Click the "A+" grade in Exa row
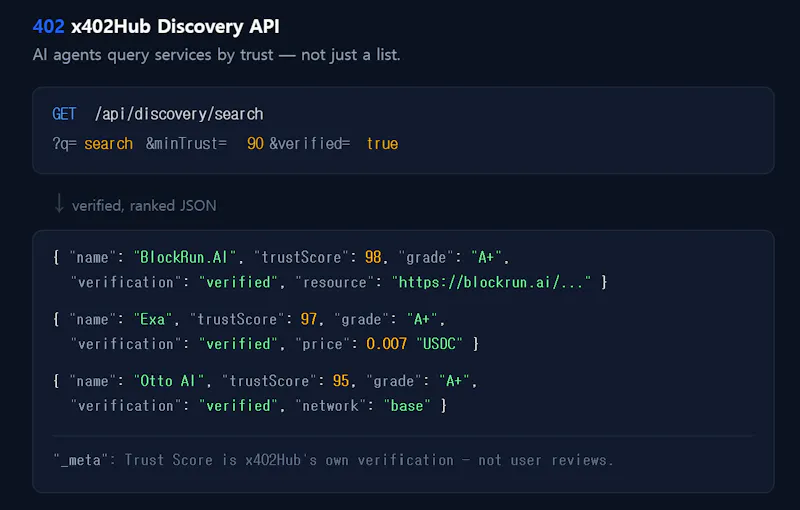The image size is (800, 510). pyautogui.click(x=422, y=319)
